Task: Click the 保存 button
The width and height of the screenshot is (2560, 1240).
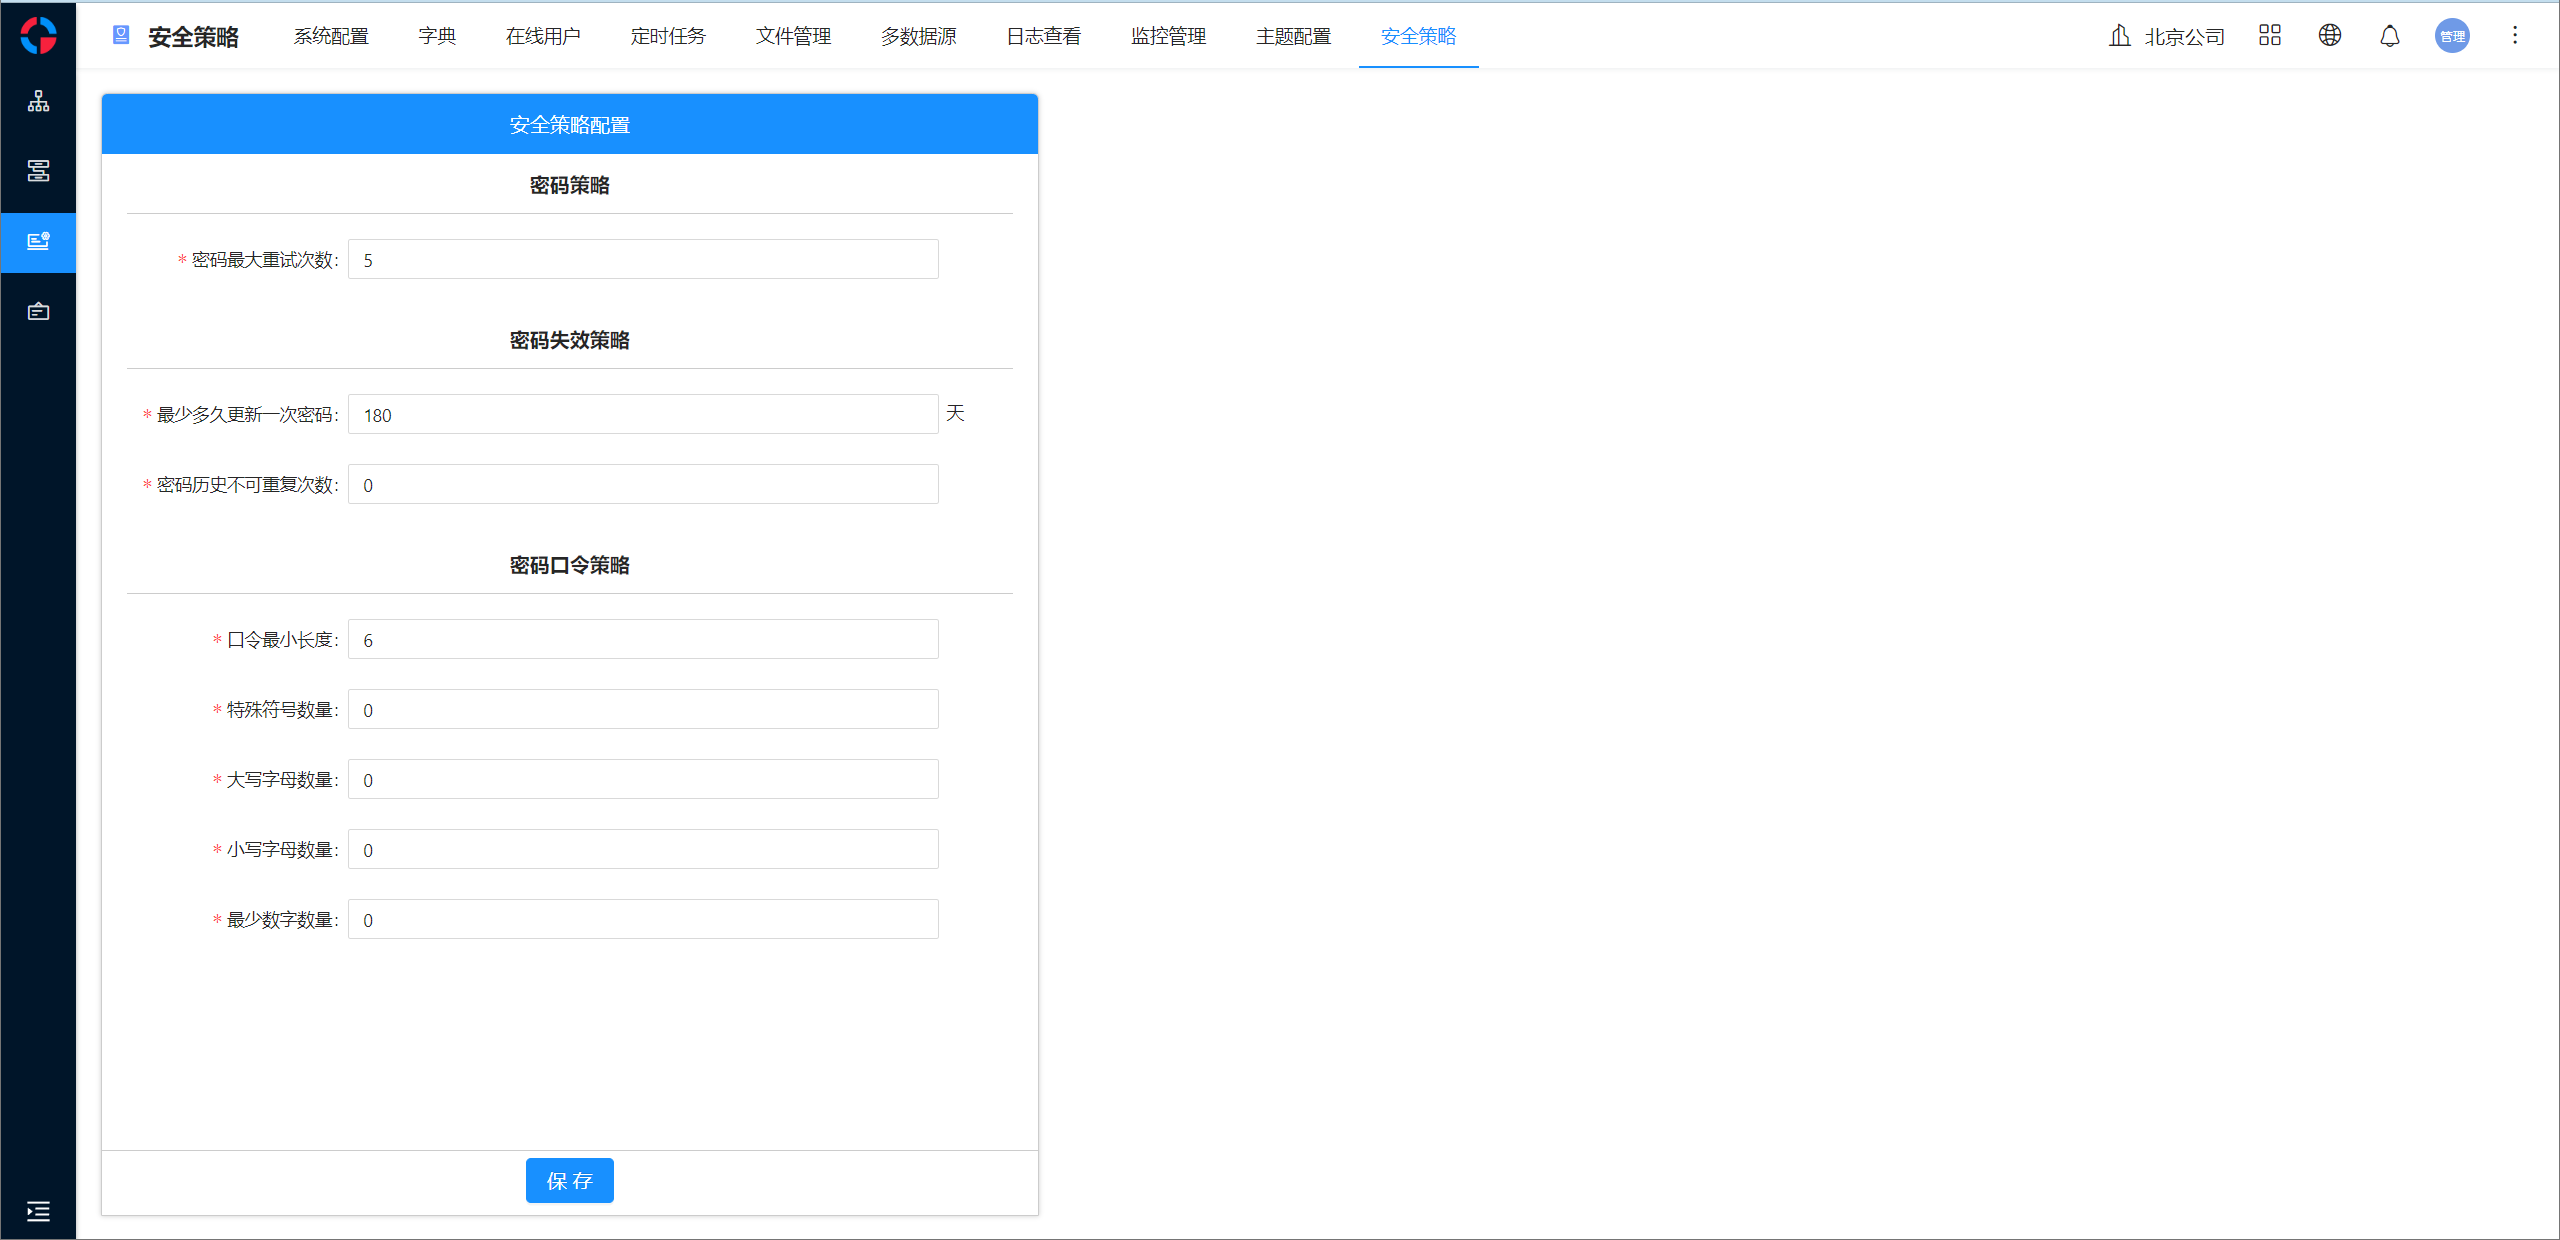Action: (x=569, y=1180)
